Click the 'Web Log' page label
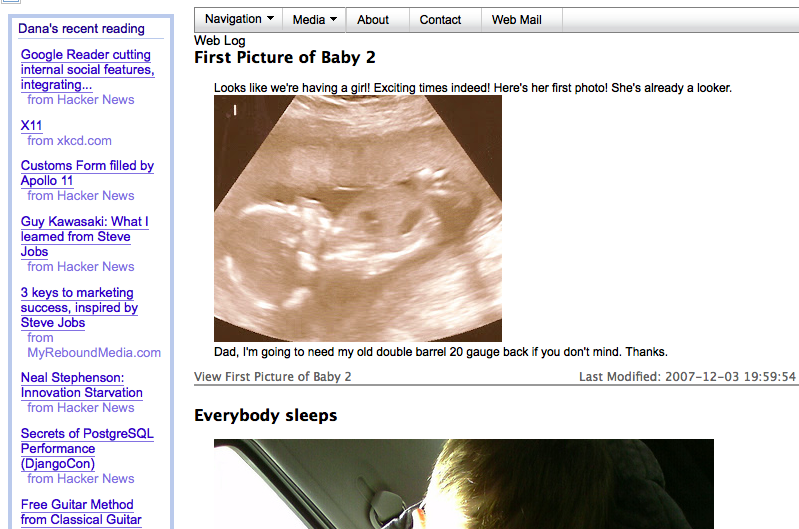The image size is (799, 529). pyautogui.click(x=220, y=40)
